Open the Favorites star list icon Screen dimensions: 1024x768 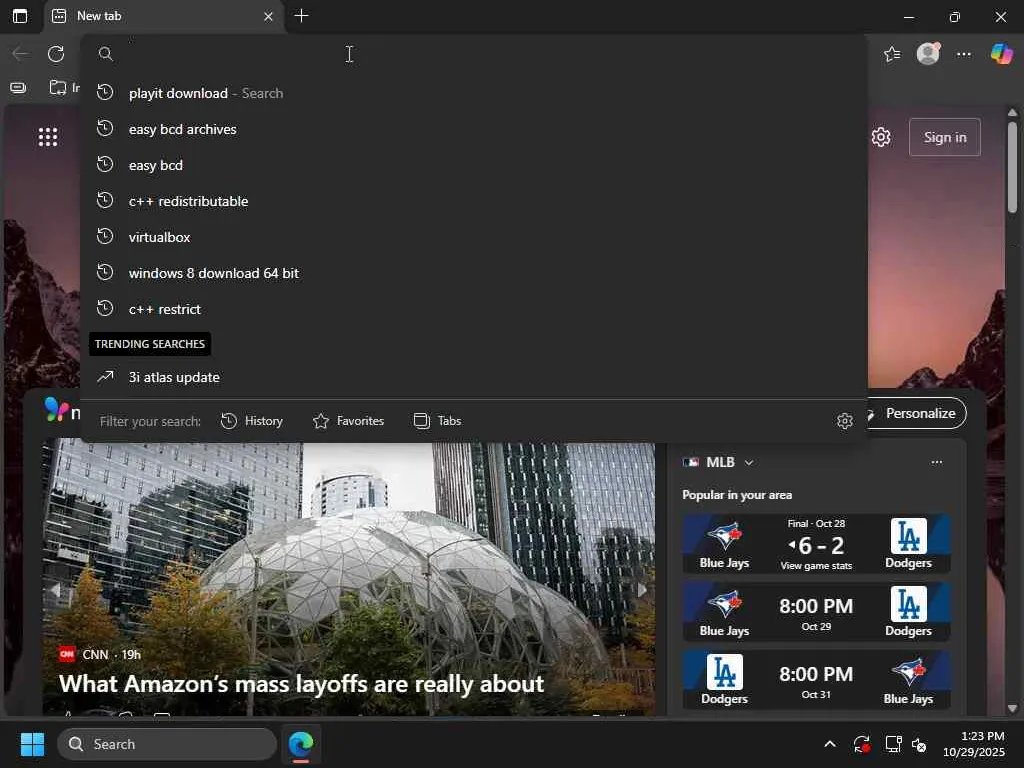click(892, 54)
